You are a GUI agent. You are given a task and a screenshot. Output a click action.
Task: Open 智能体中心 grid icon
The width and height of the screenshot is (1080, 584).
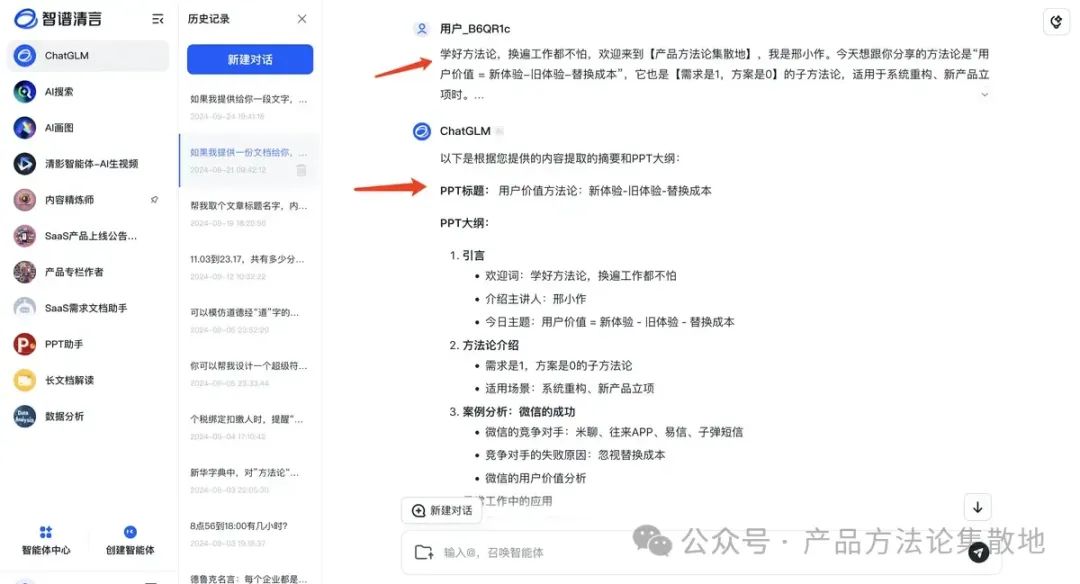(x=46, y=532)
